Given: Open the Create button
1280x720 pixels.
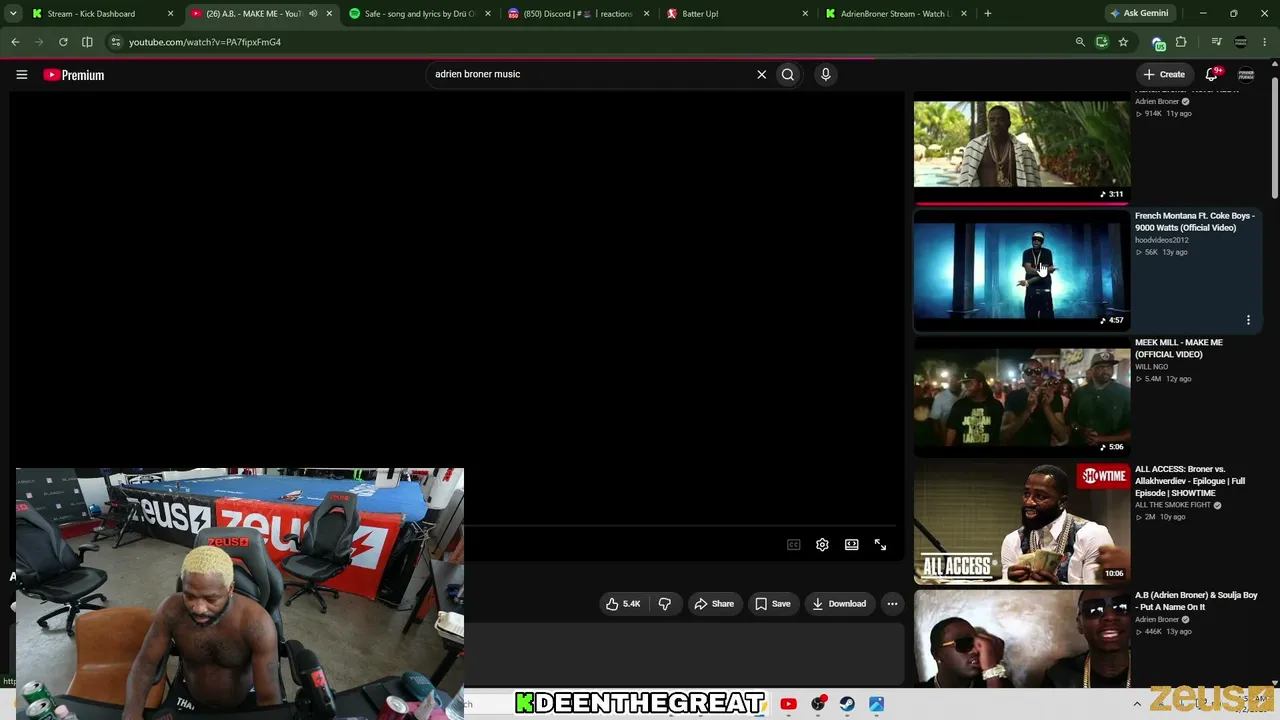Looking at the screenshot, I should (1165, 74).
